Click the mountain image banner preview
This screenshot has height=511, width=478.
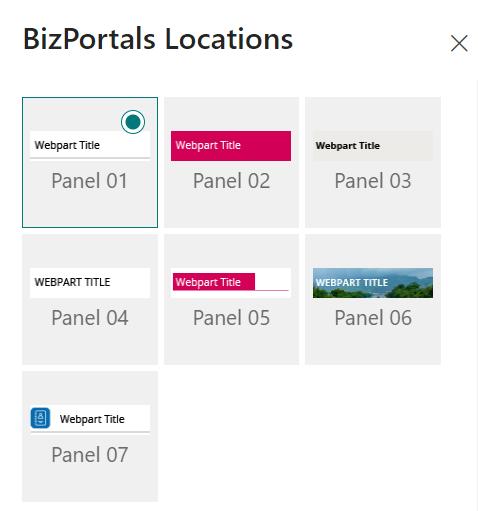pos(373,283)
